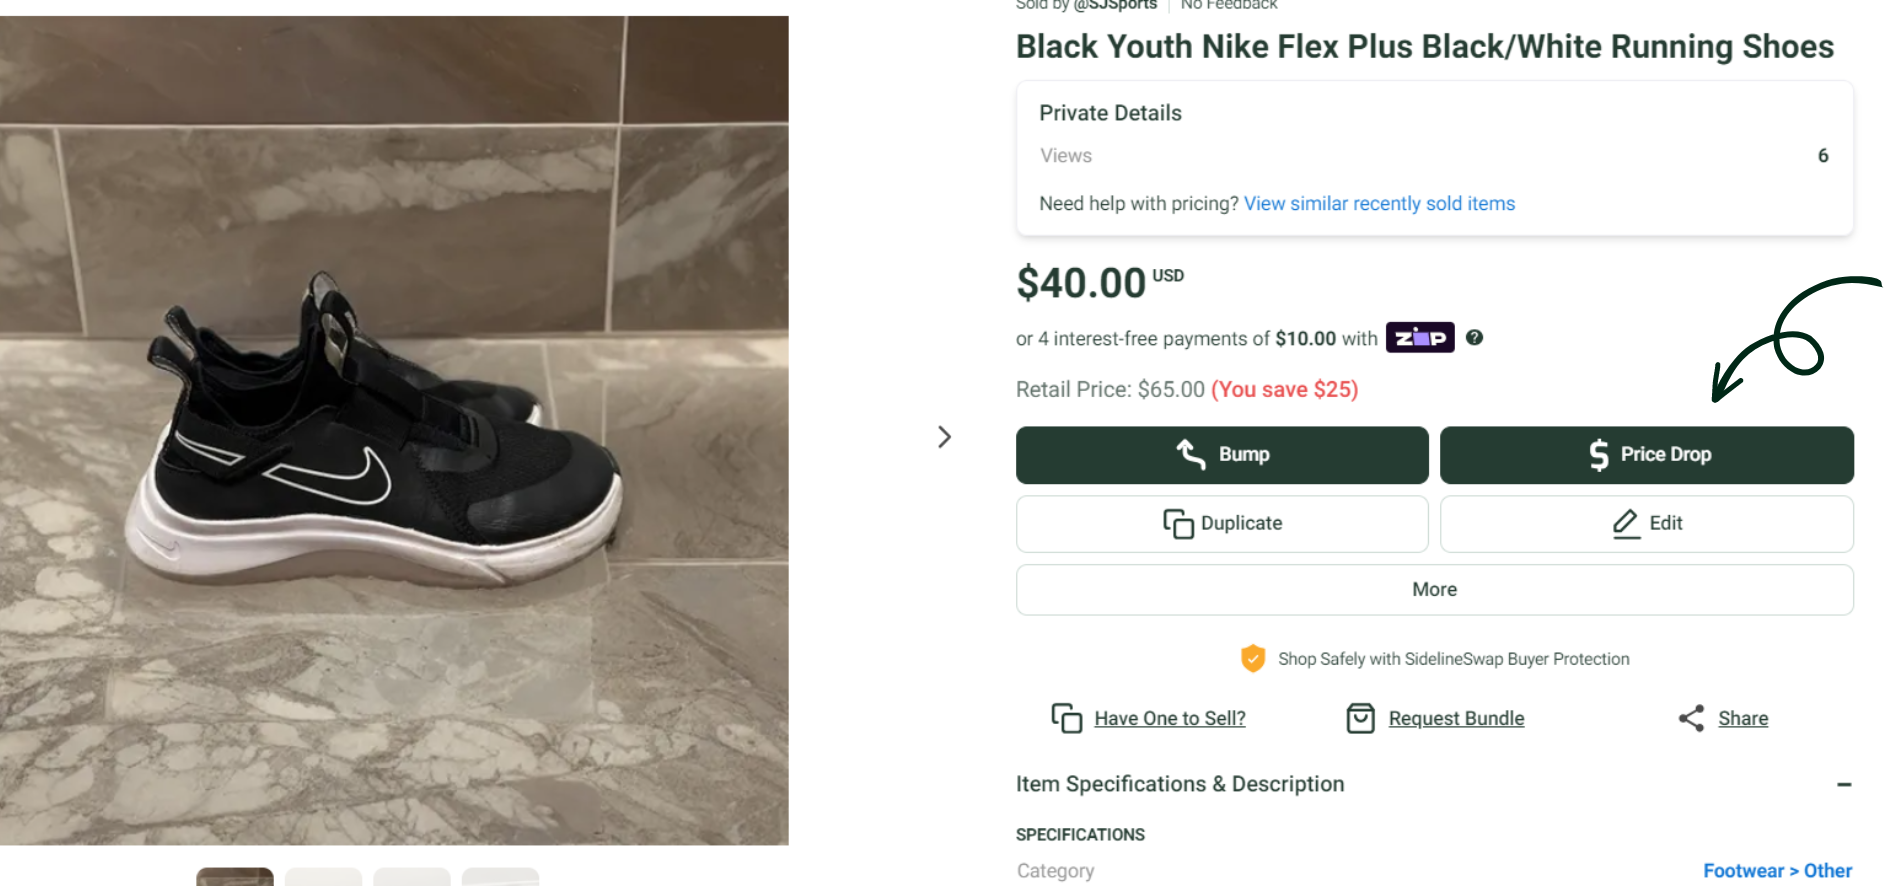The width and height of the screenshot is (1886, 888).
Task: Select the second photo thumbnail below the image
Action: [323, 877]
